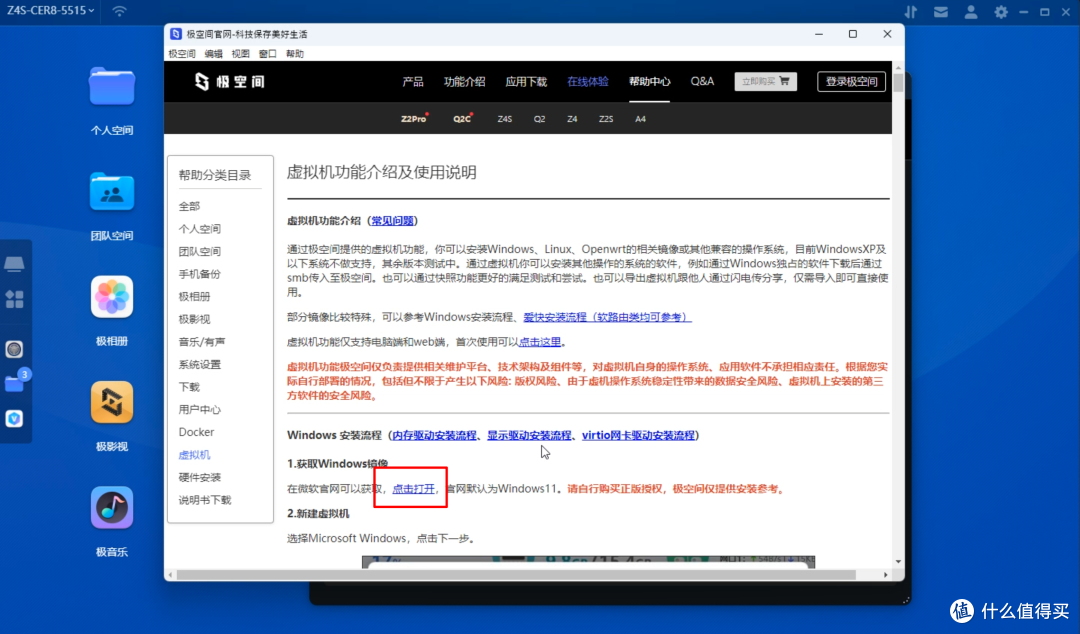
Task: Launch the 极相册 photo app icon
Action: 112,297
